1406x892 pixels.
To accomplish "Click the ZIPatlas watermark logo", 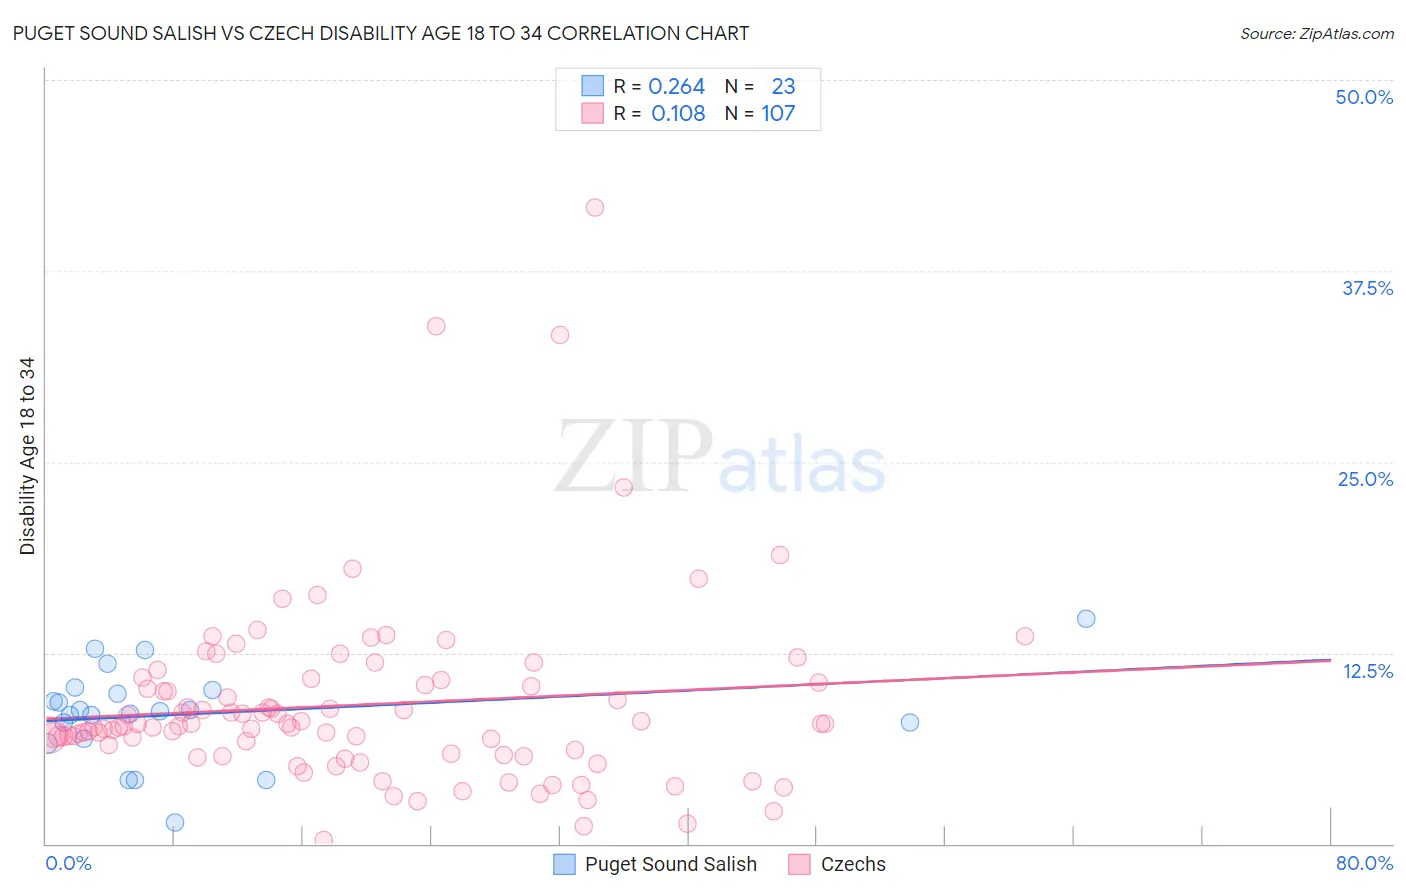I will tap(720, 456).
